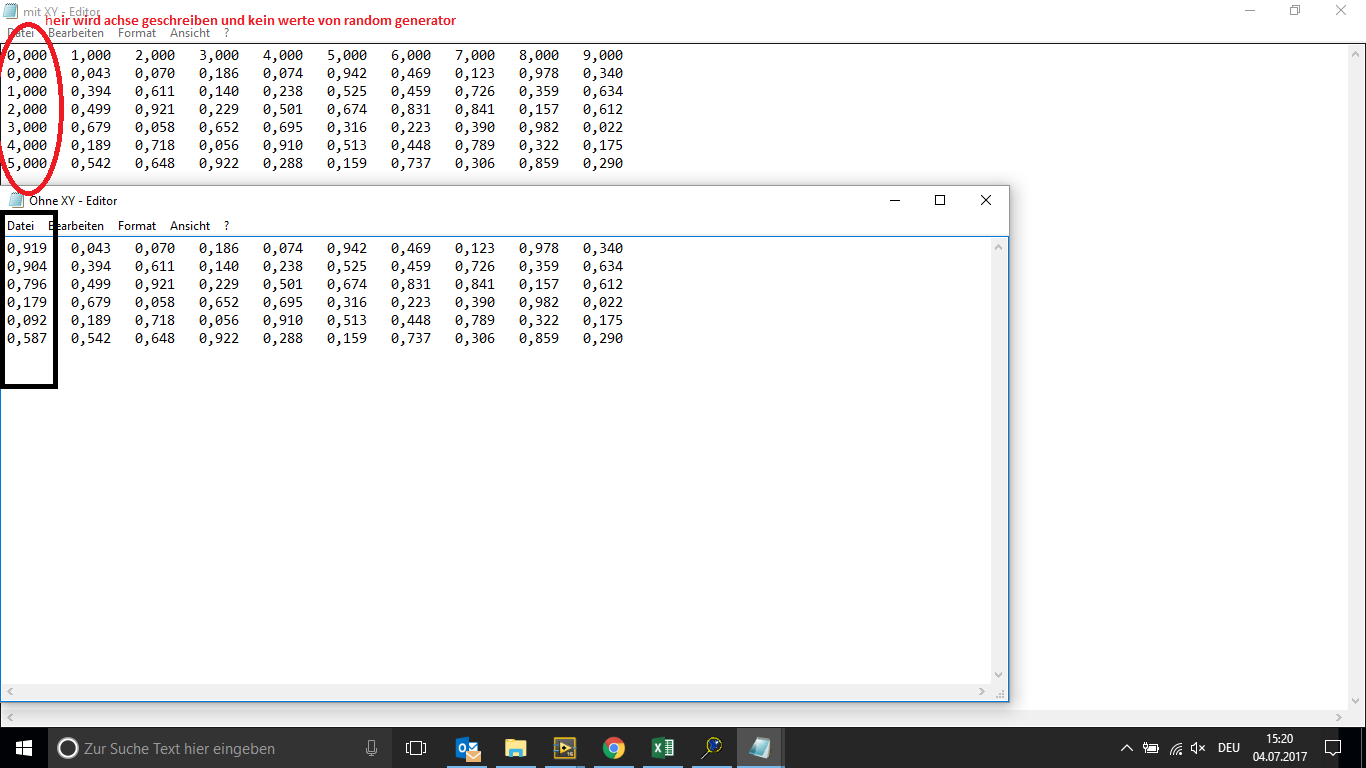Image resolution: width=1366 pixels, height=768 pixels.
Task: Open Format menu in mit XY window
Action: point(137,32)
